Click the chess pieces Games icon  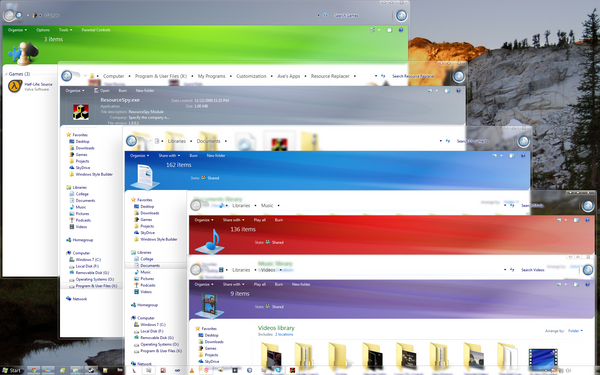click(x=23, y=53)
